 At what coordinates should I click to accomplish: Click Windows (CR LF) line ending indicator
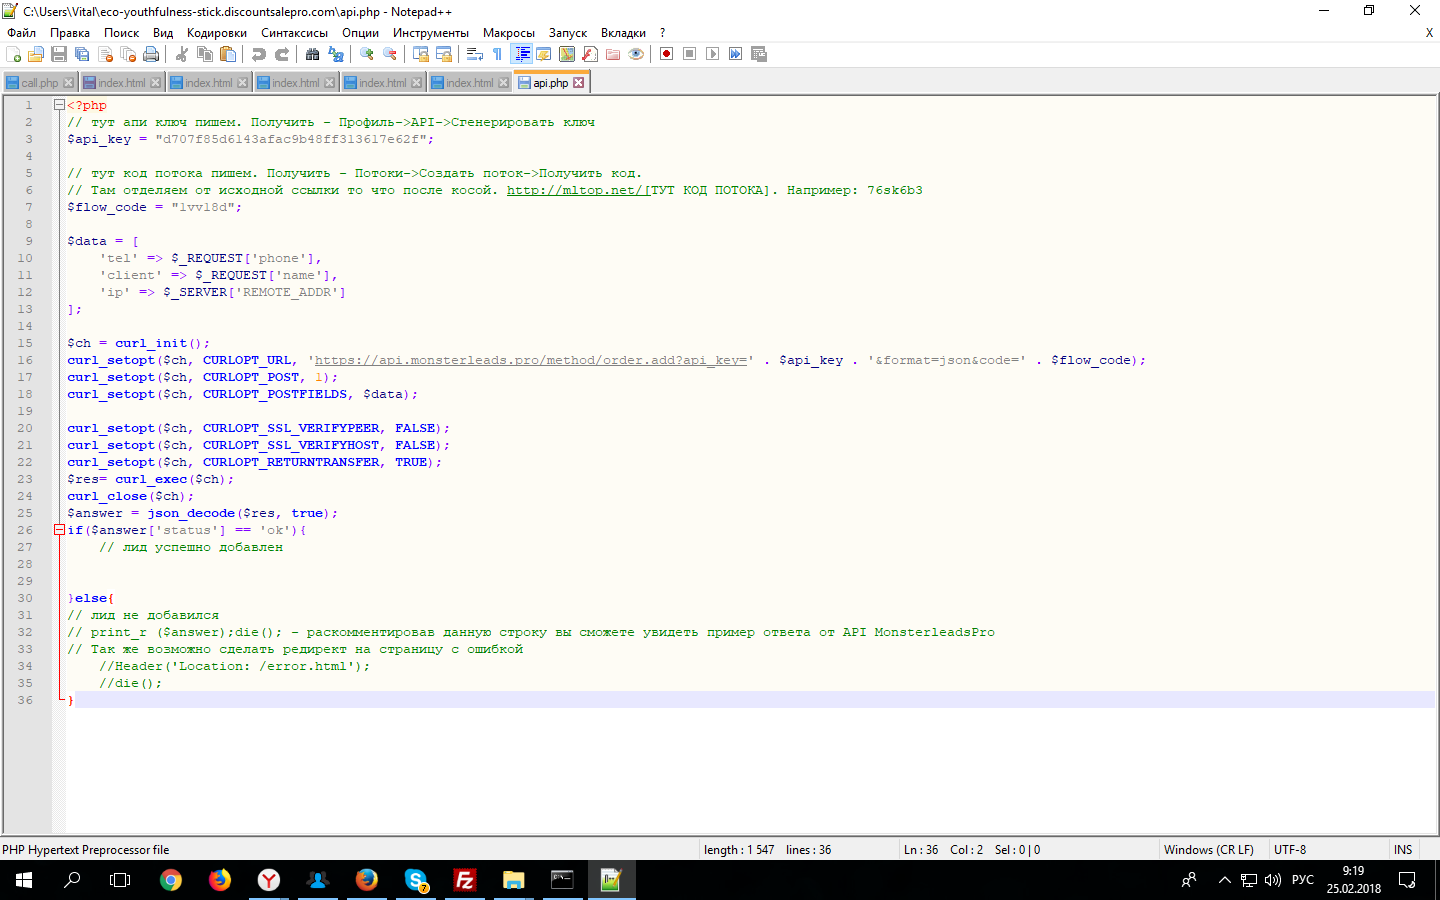(x=1208, y=850)
